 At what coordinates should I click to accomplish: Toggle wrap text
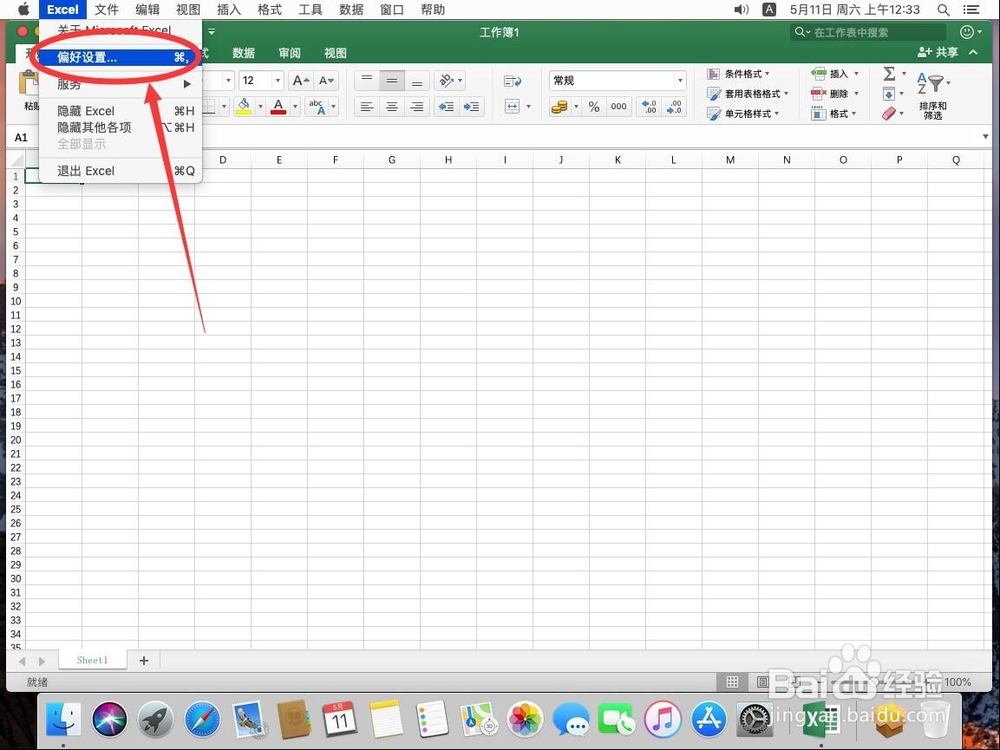[x=512, y=80]
